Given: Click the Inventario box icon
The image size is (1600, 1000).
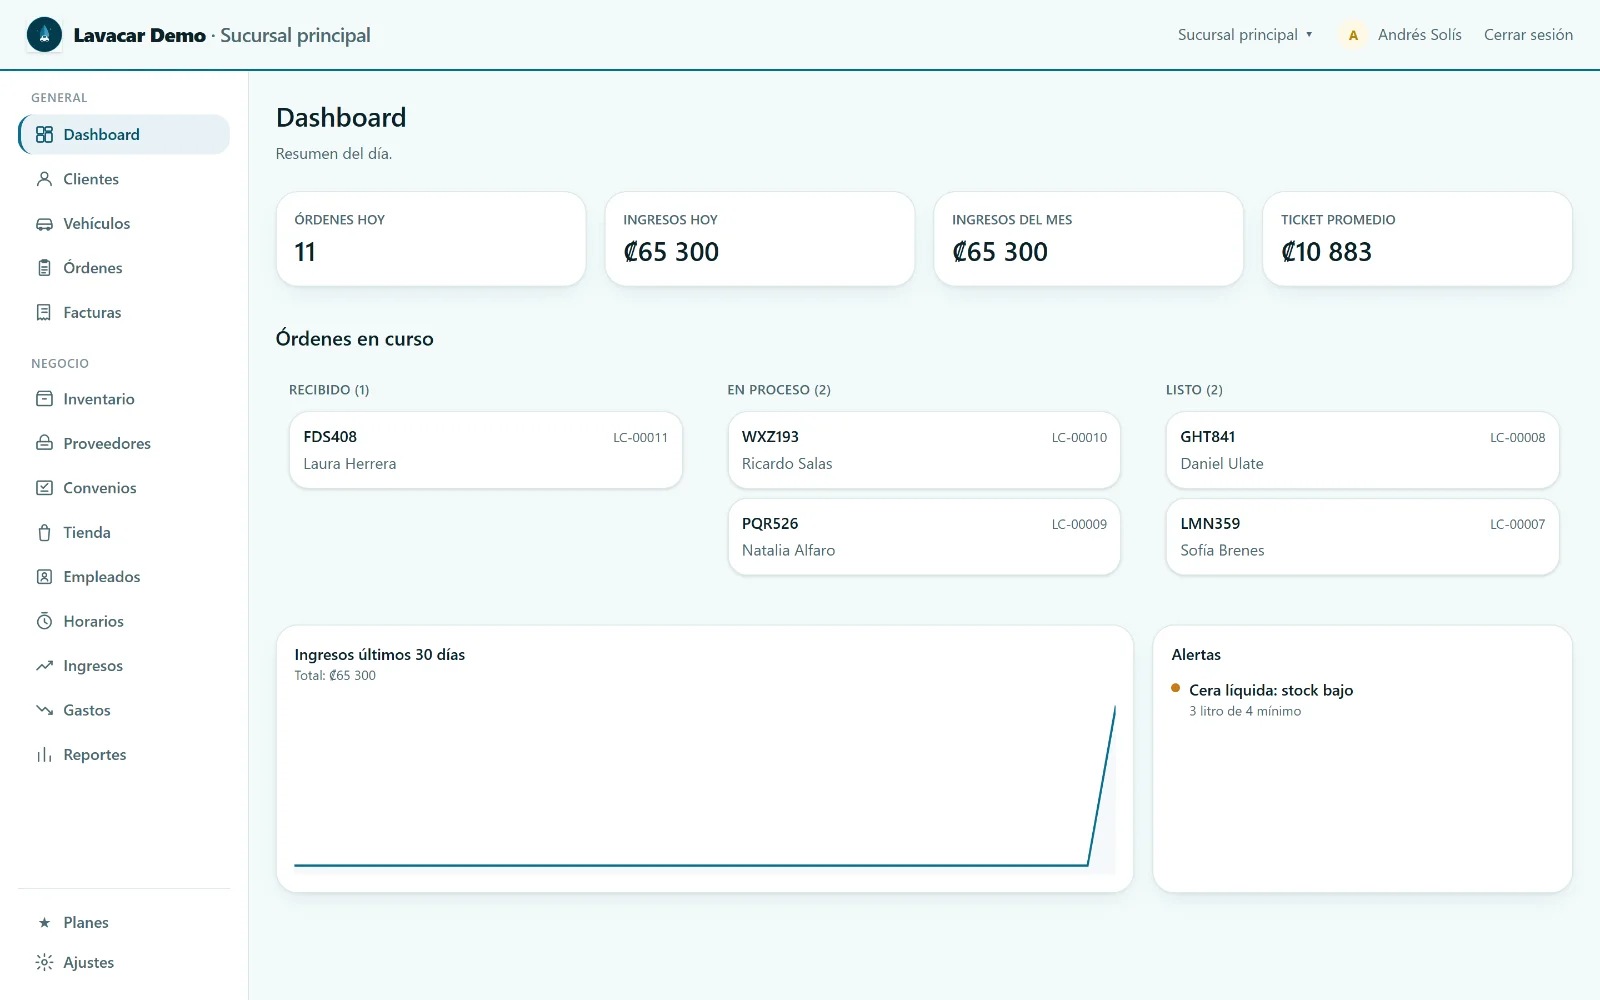Looking at the screenshot, I should [44, 399].
